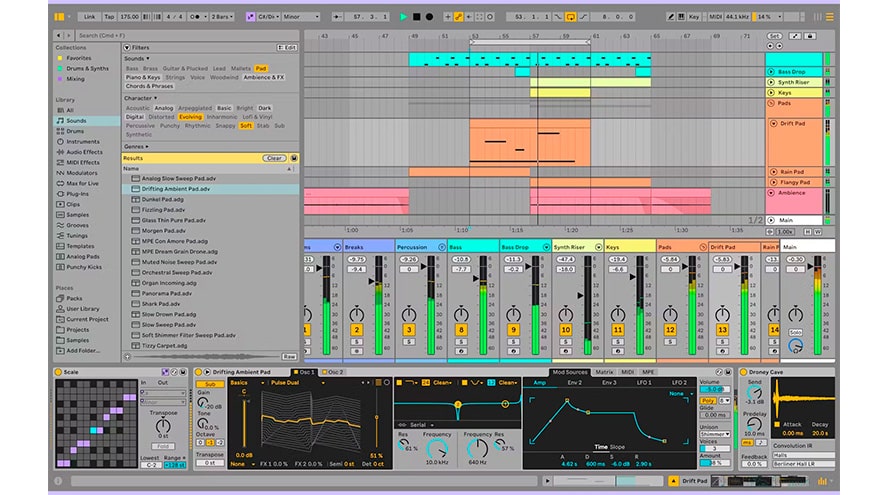
Task: Unfold the Bass Drop group track
Action: [771, 72]
